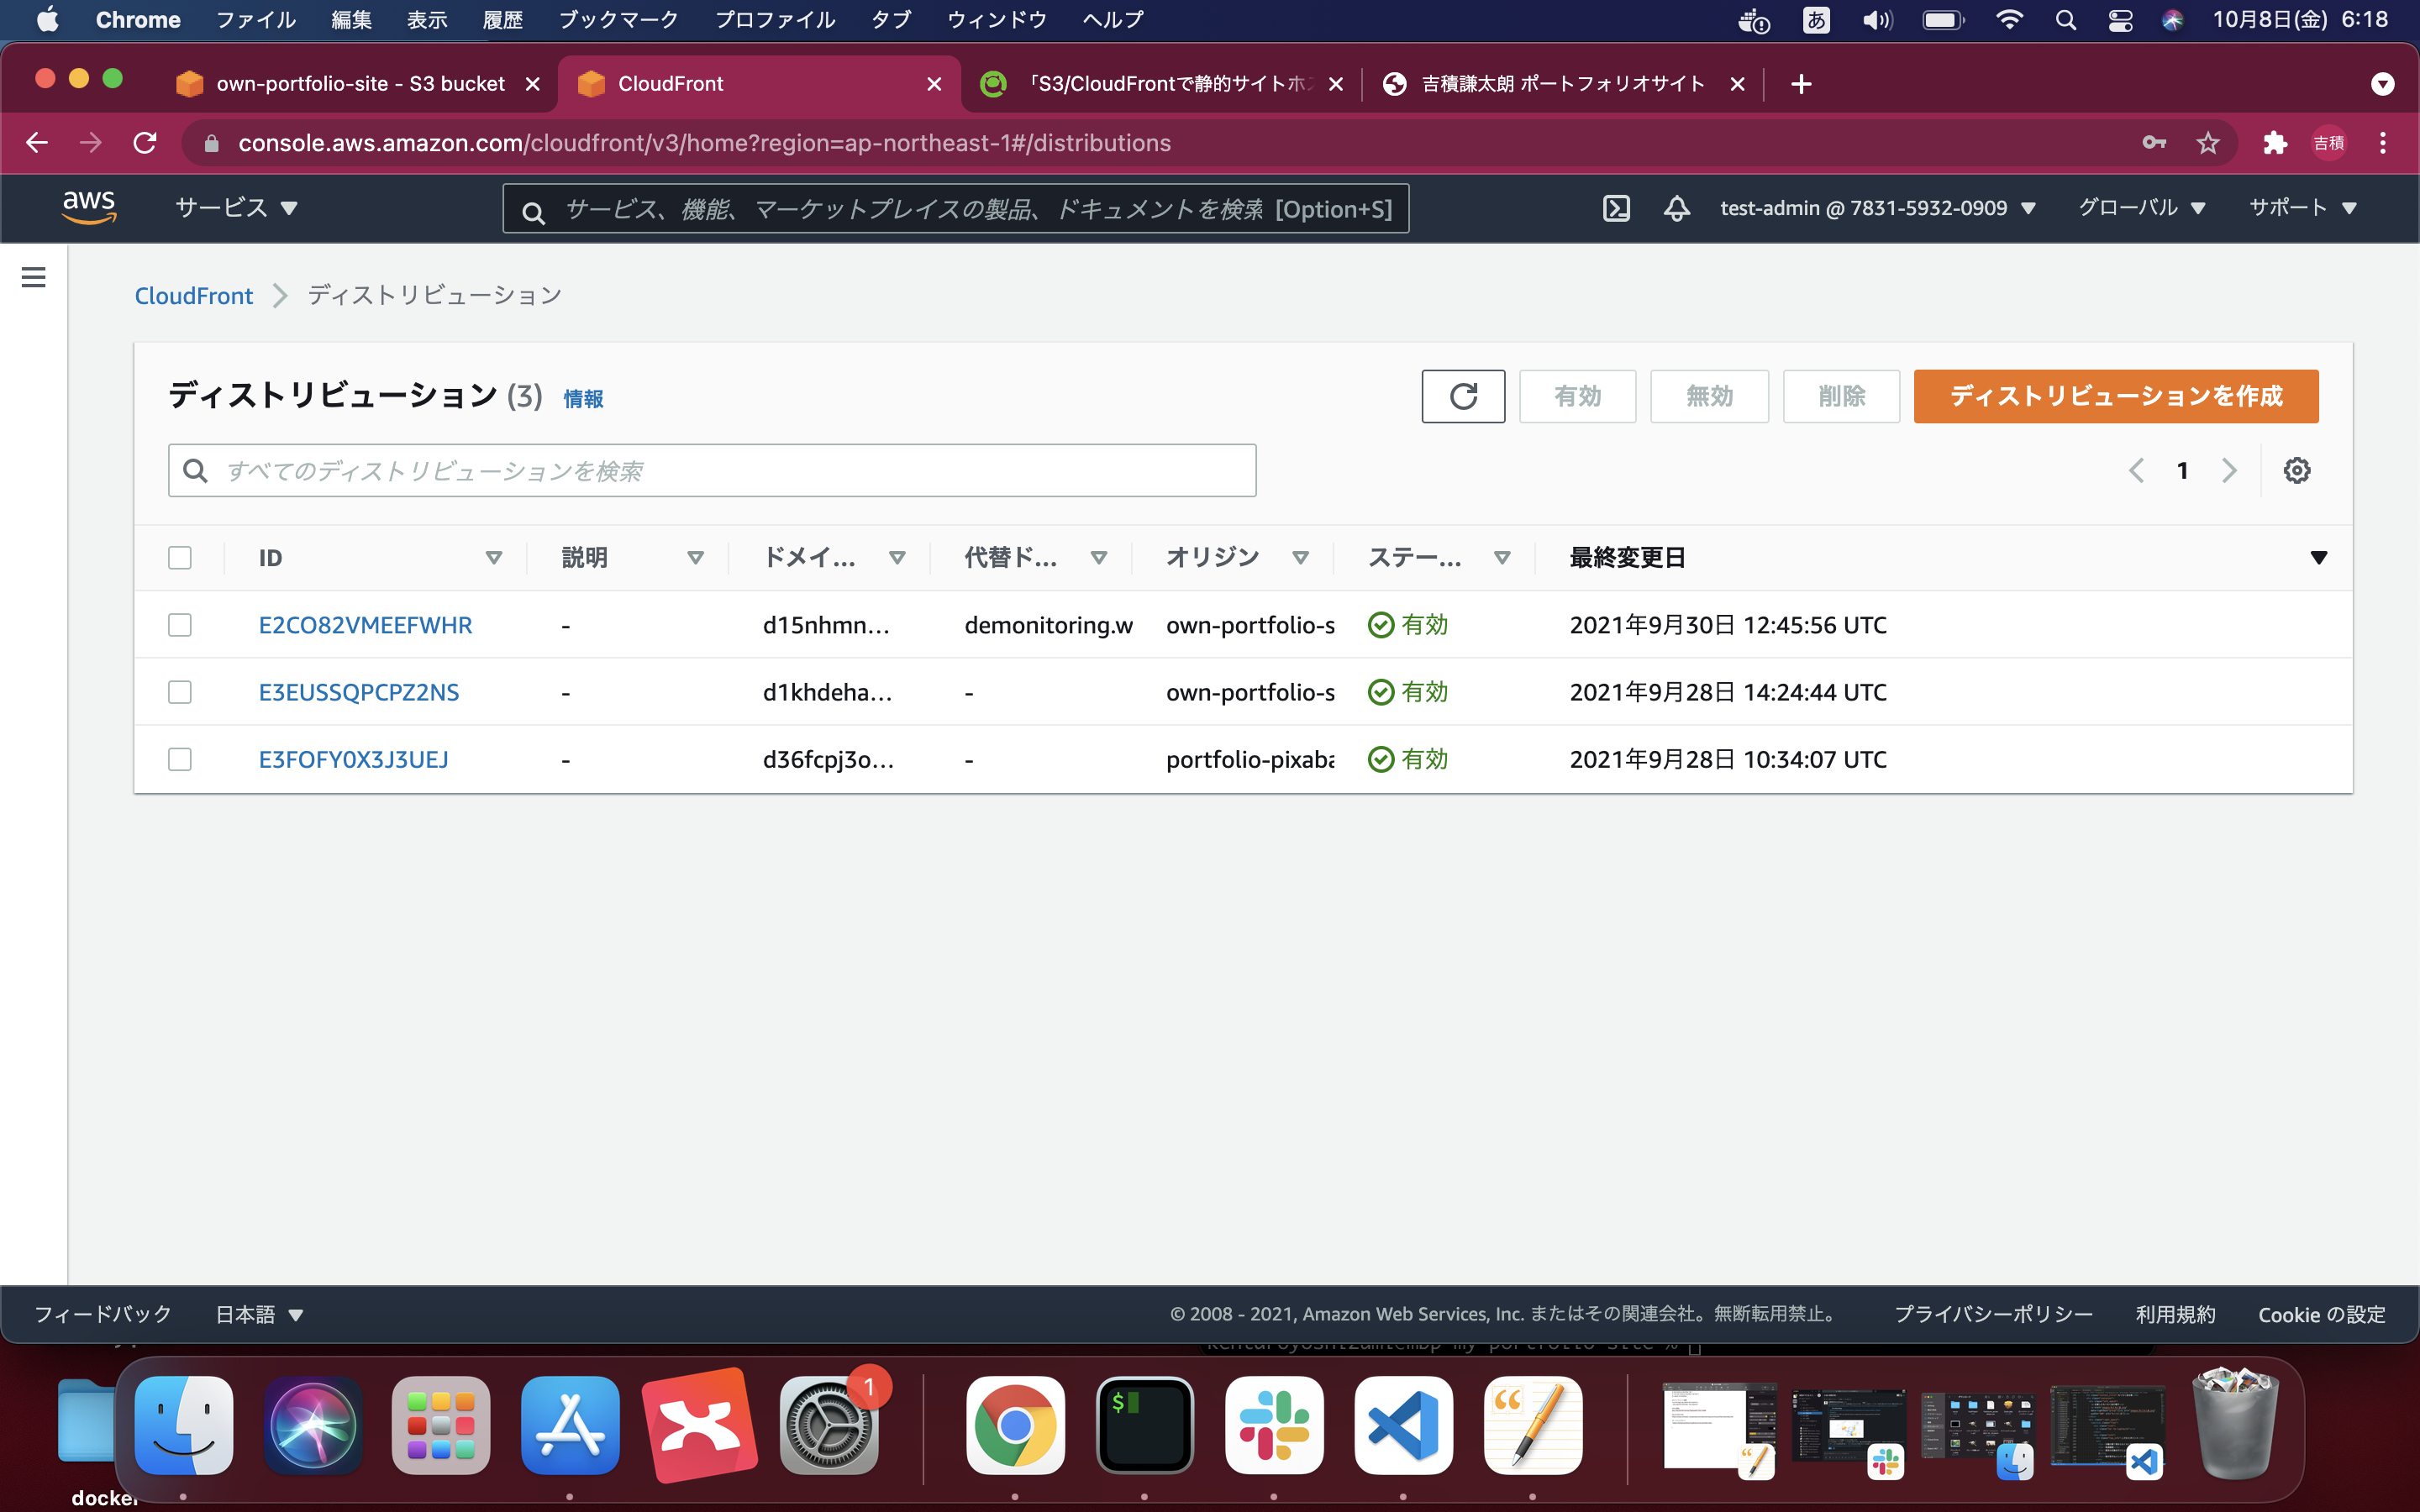Select checkbox for E3FOFY0X3J3UEJ distribution
The image size is (2420, 1512).
pos(180,759)
